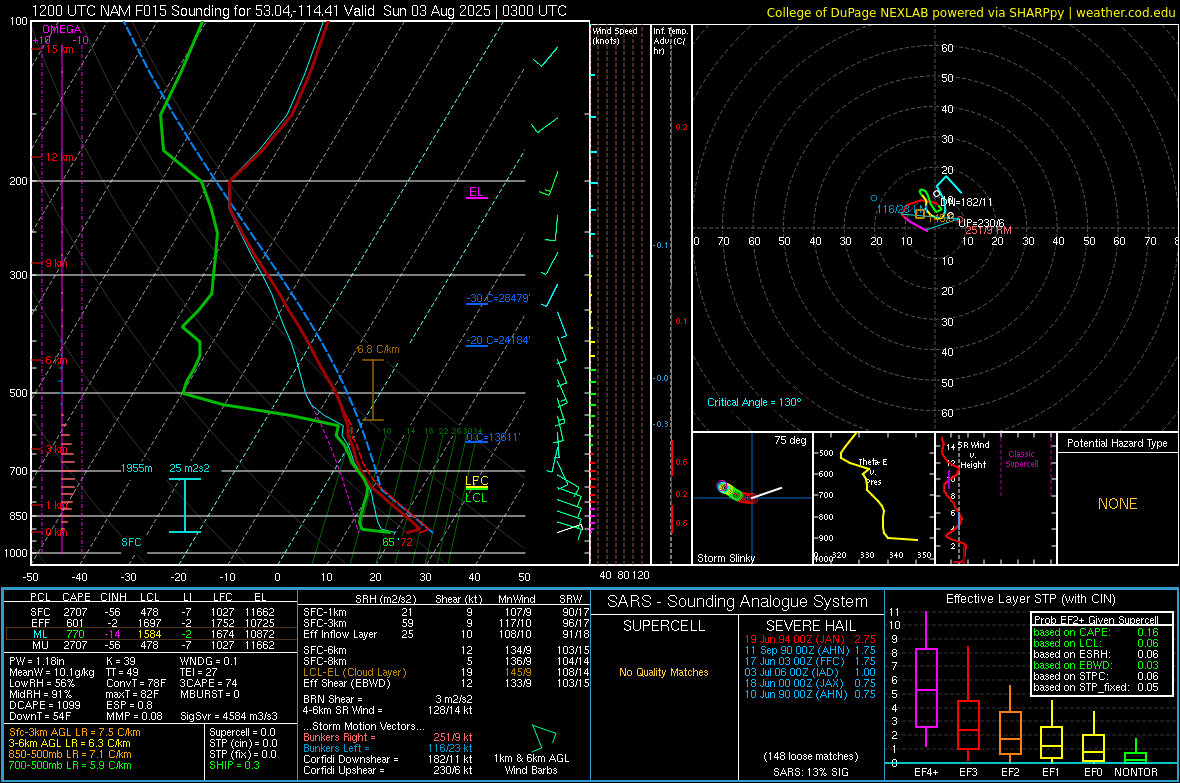Click the ConvT = 78F value
This screenshot has height=783, width=1180.
(x=136, y=683)
